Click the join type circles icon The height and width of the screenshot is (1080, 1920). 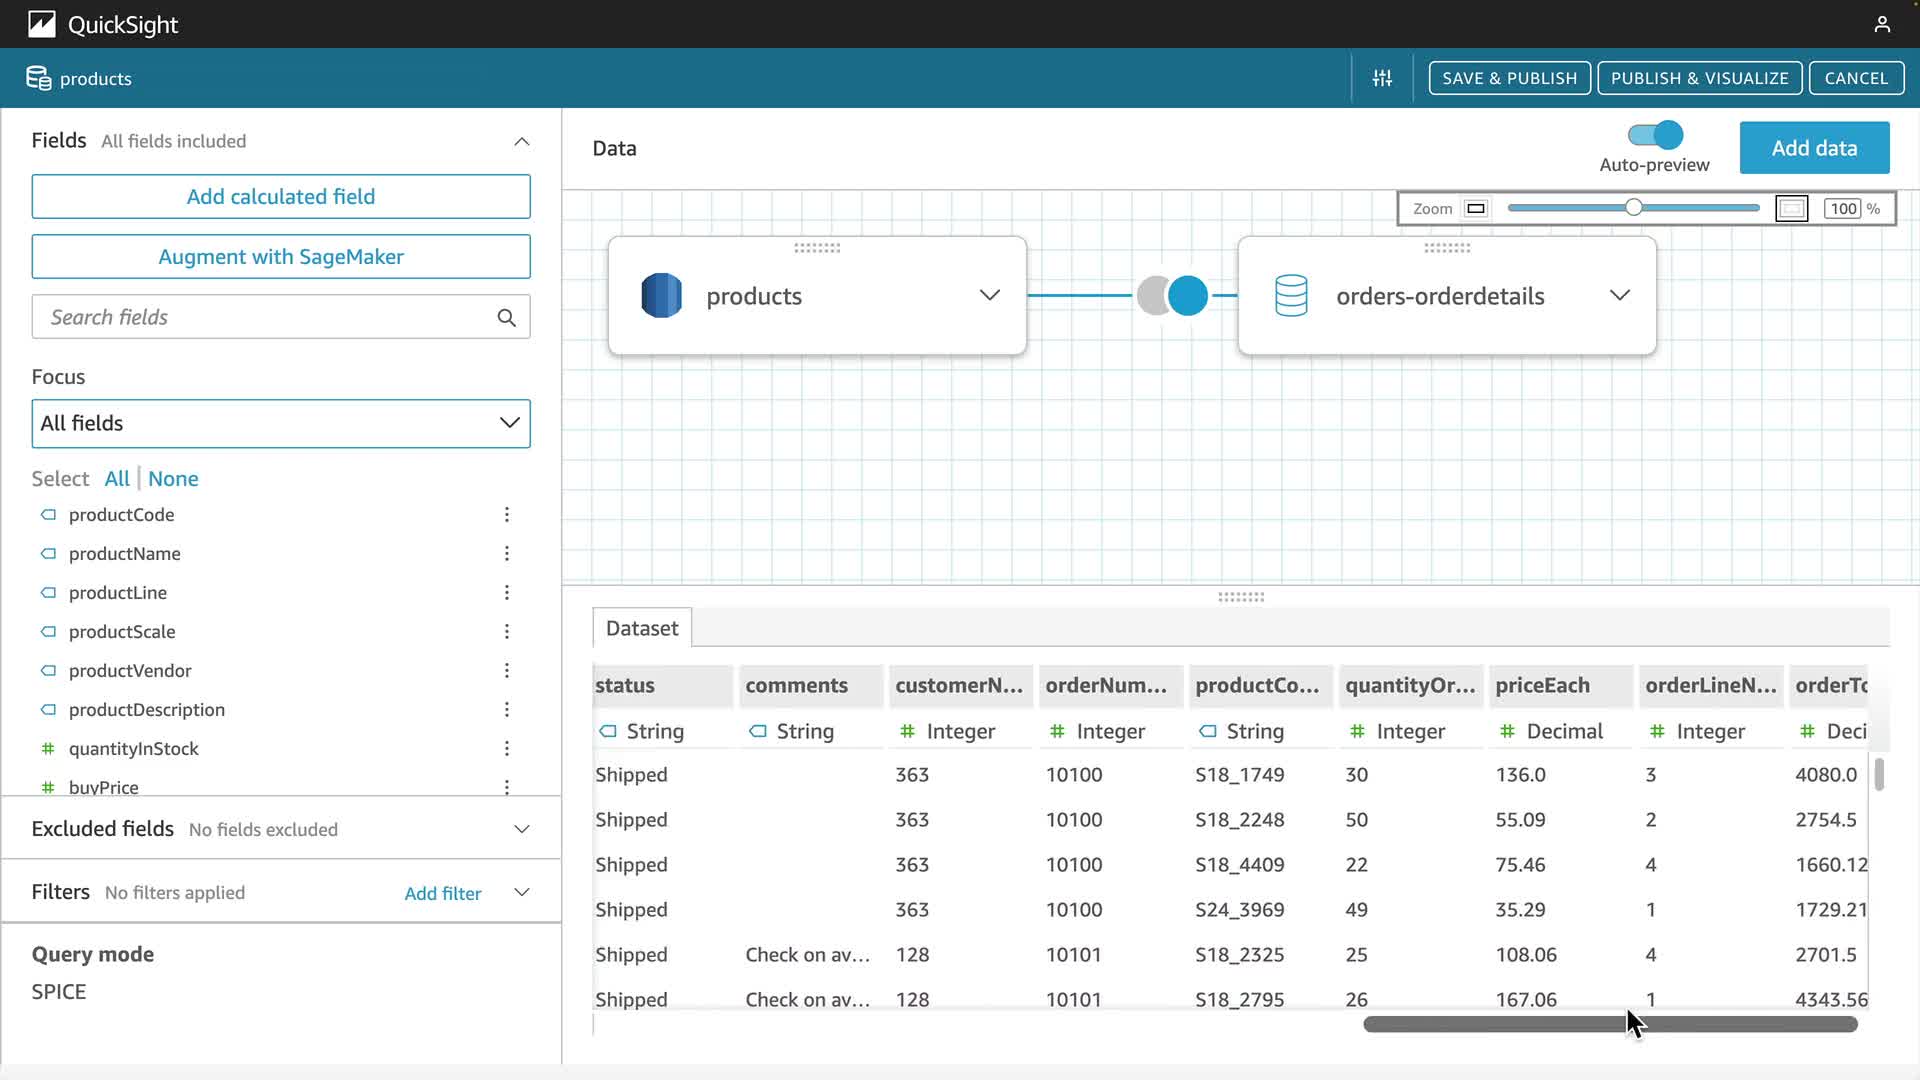point(1172,296)
